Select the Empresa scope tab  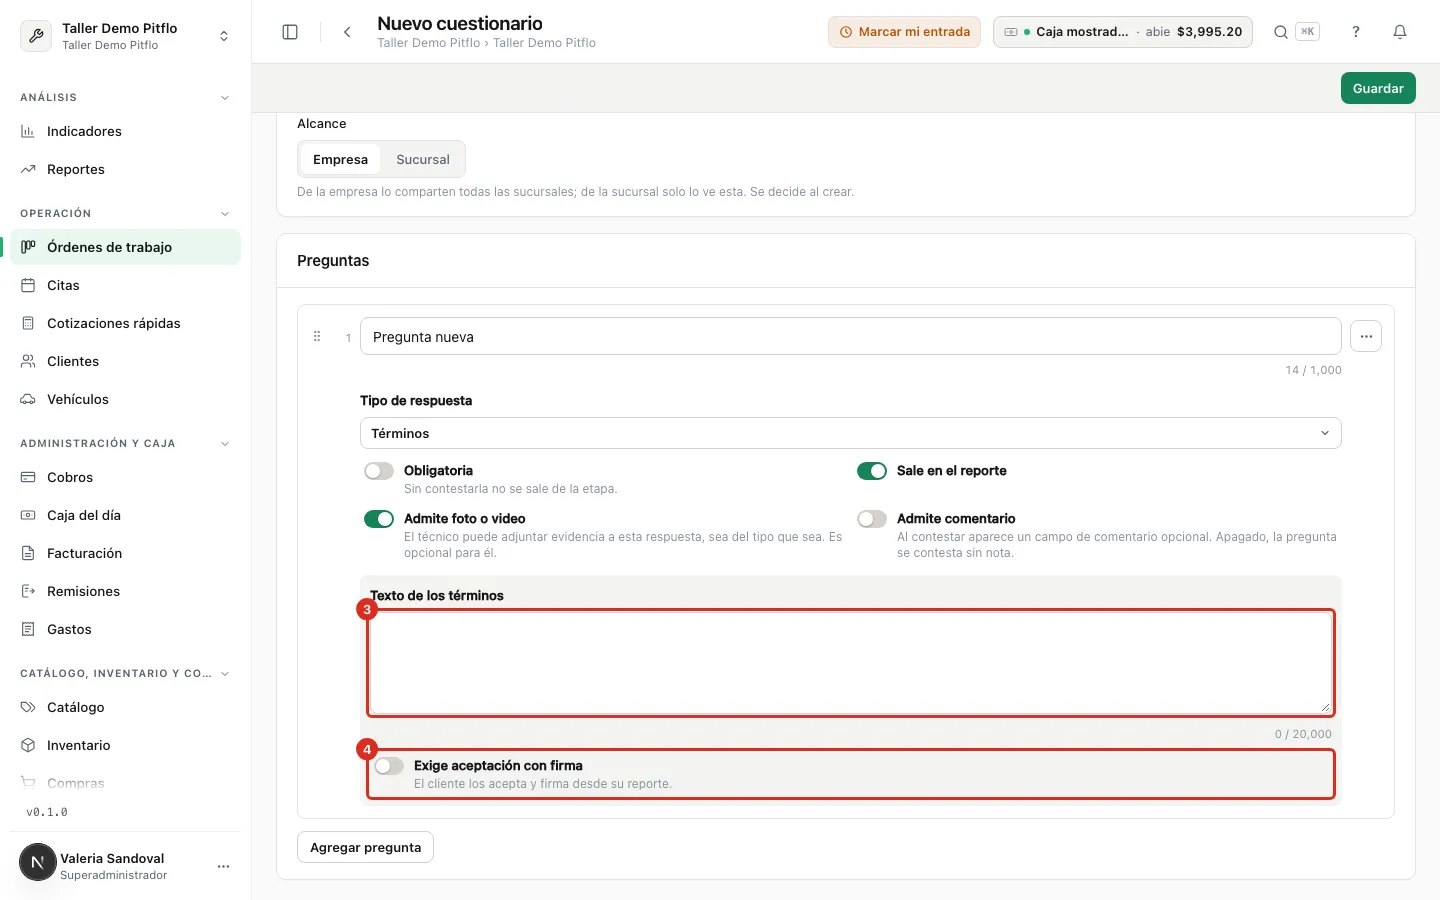click(340, 159)
